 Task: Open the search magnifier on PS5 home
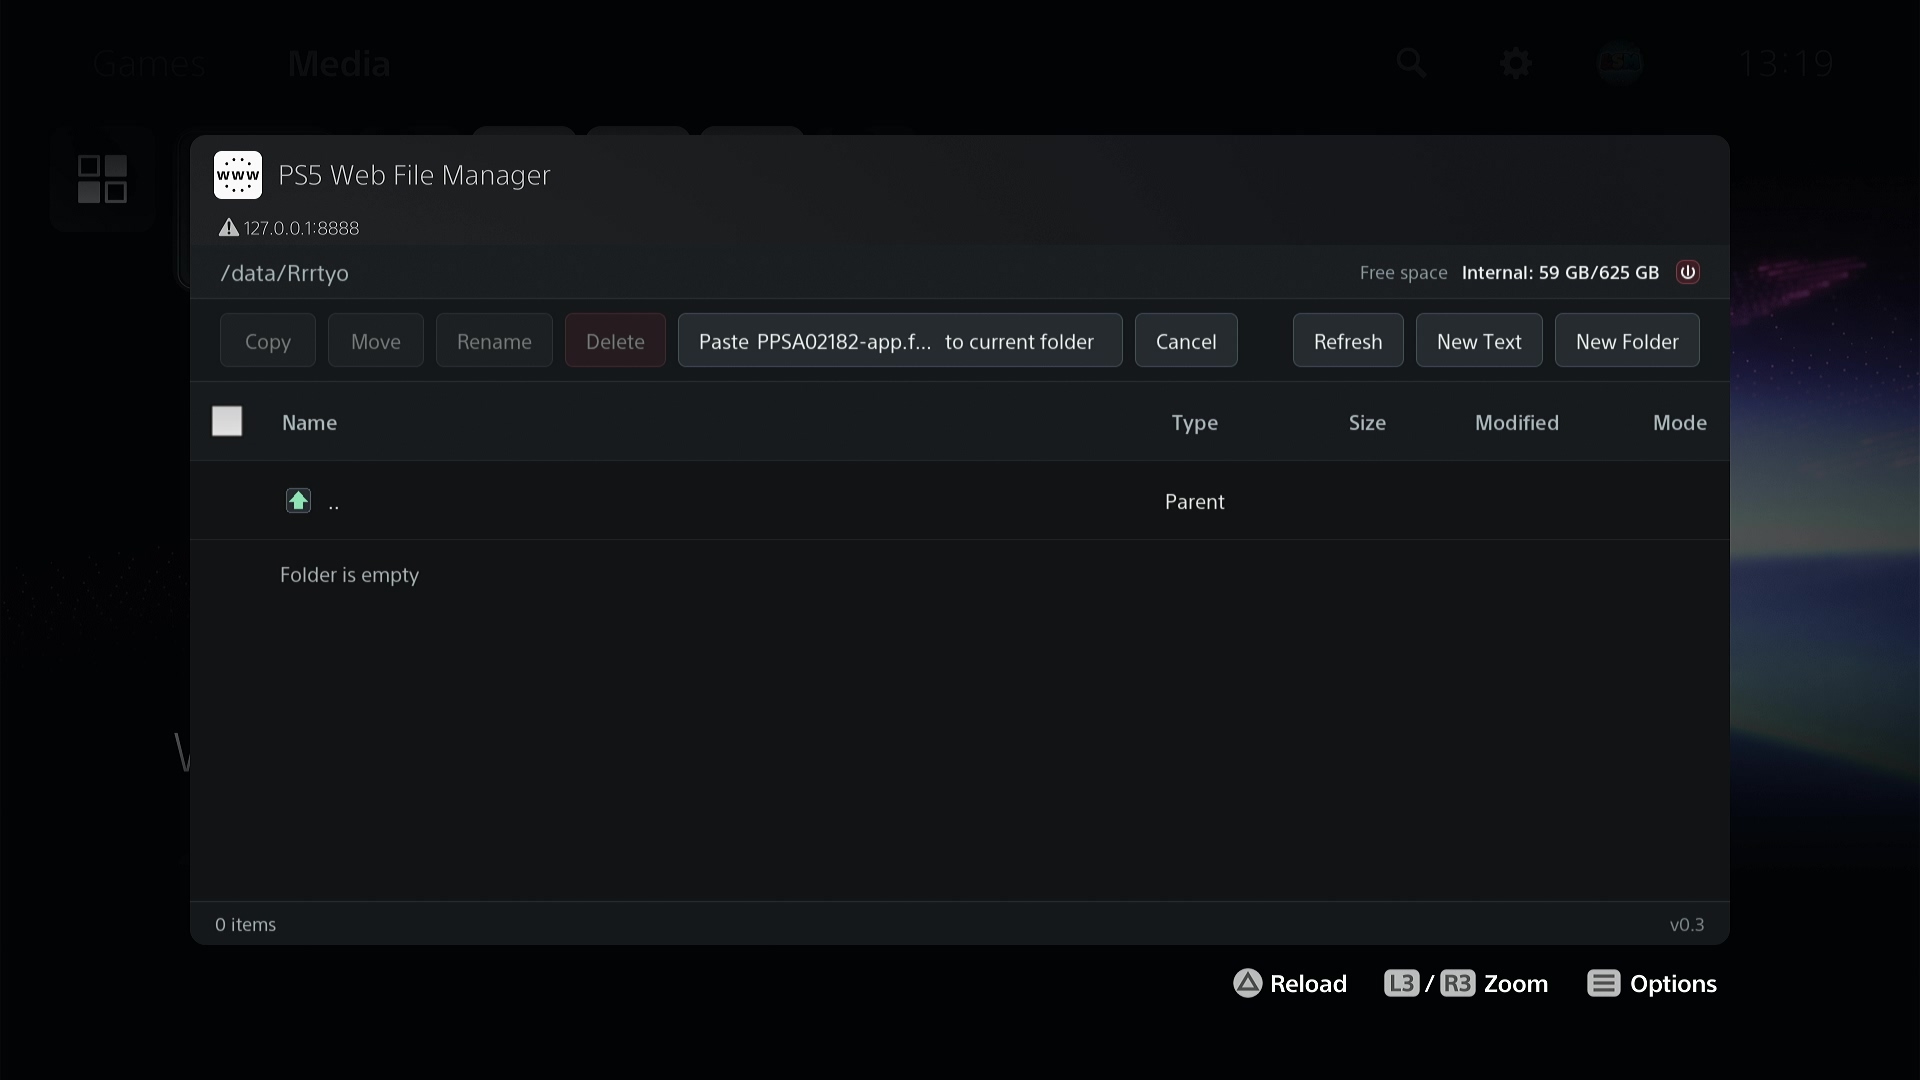1411,63
